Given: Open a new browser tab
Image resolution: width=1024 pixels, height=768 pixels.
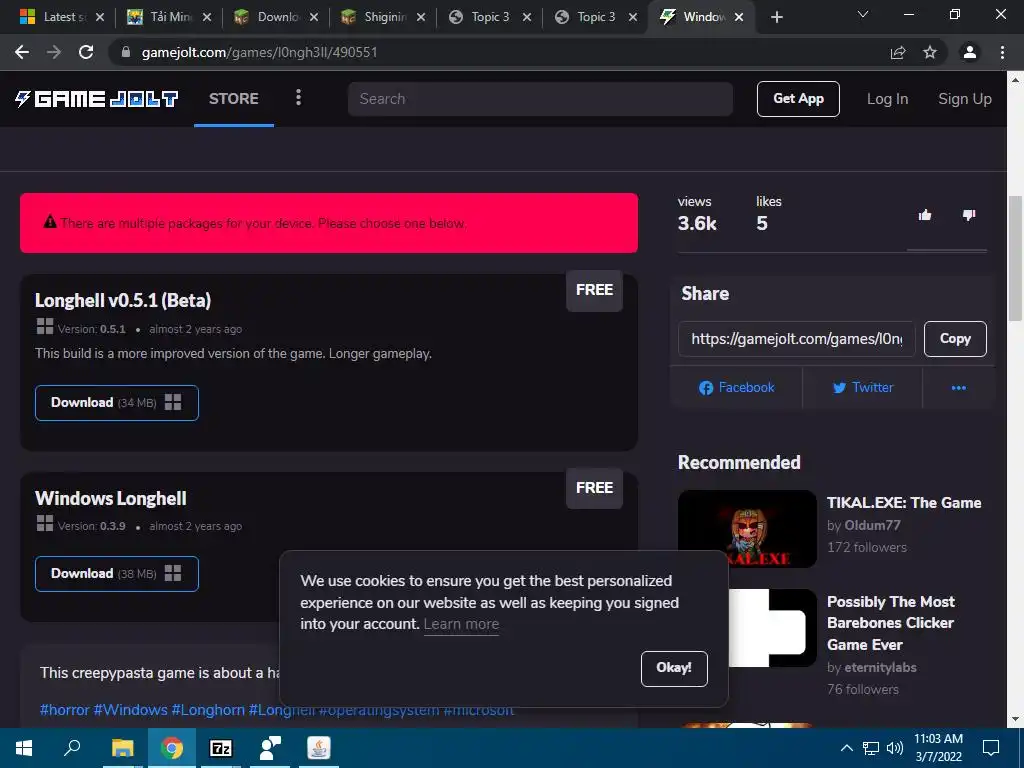Looking at the screenshot, I should click(x=776, y=17).
